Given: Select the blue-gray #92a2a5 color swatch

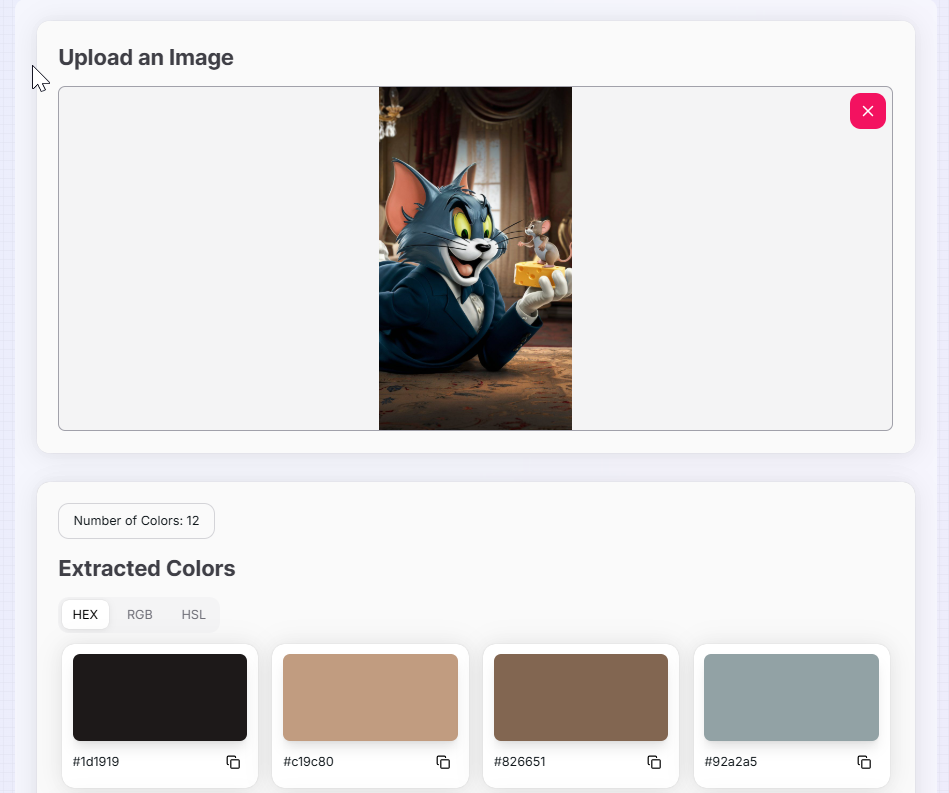Looking at the screenshot, I should coord(791,696).
